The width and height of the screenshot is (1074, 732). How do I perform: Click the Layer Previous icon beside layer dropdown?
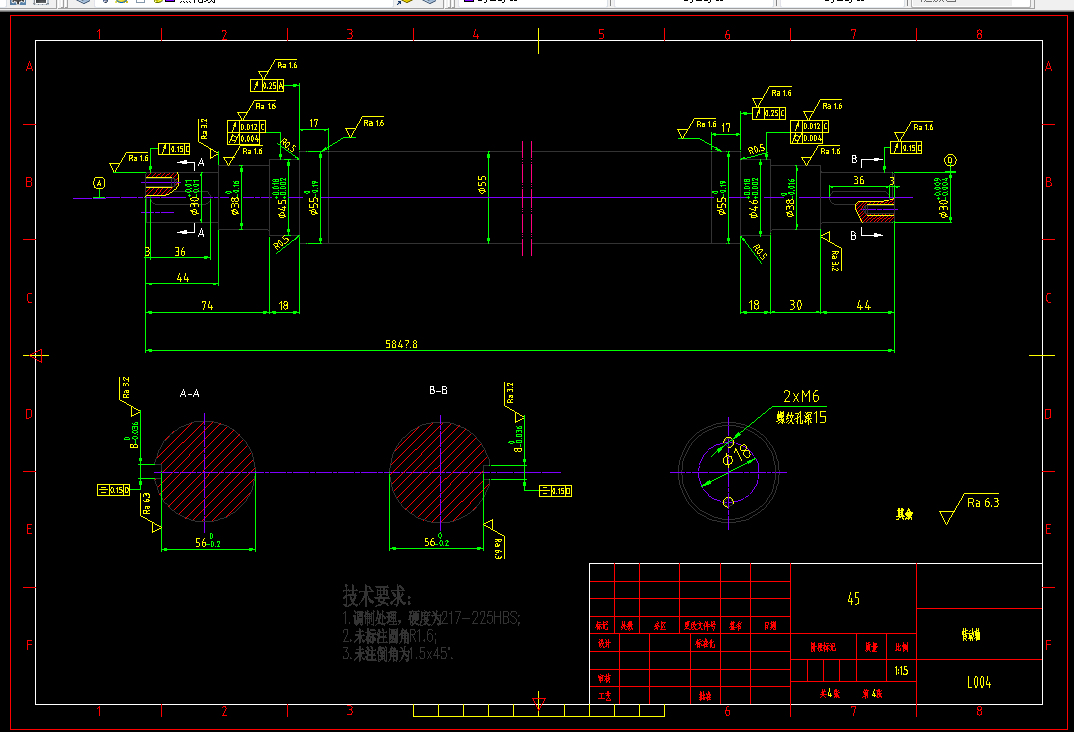(429, 2)
